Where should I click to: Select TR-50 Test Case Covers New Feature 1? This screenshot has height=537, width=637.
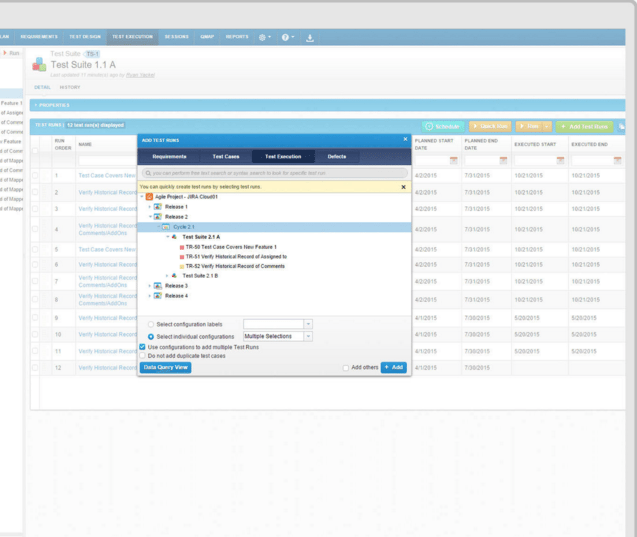pos(231,247)
